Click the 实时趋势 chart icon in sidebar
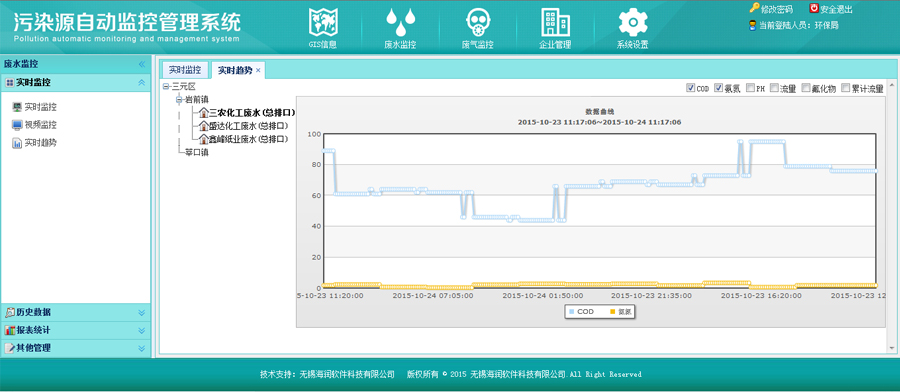This screenshot has height=392, width=900. [x=17, y=143]
